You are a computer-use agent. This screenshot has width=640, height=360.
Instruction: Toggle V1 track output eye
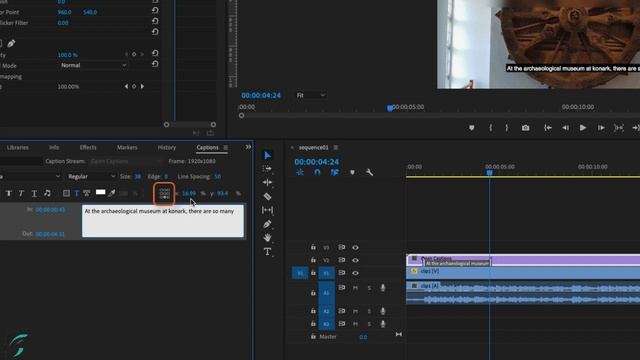355,273
